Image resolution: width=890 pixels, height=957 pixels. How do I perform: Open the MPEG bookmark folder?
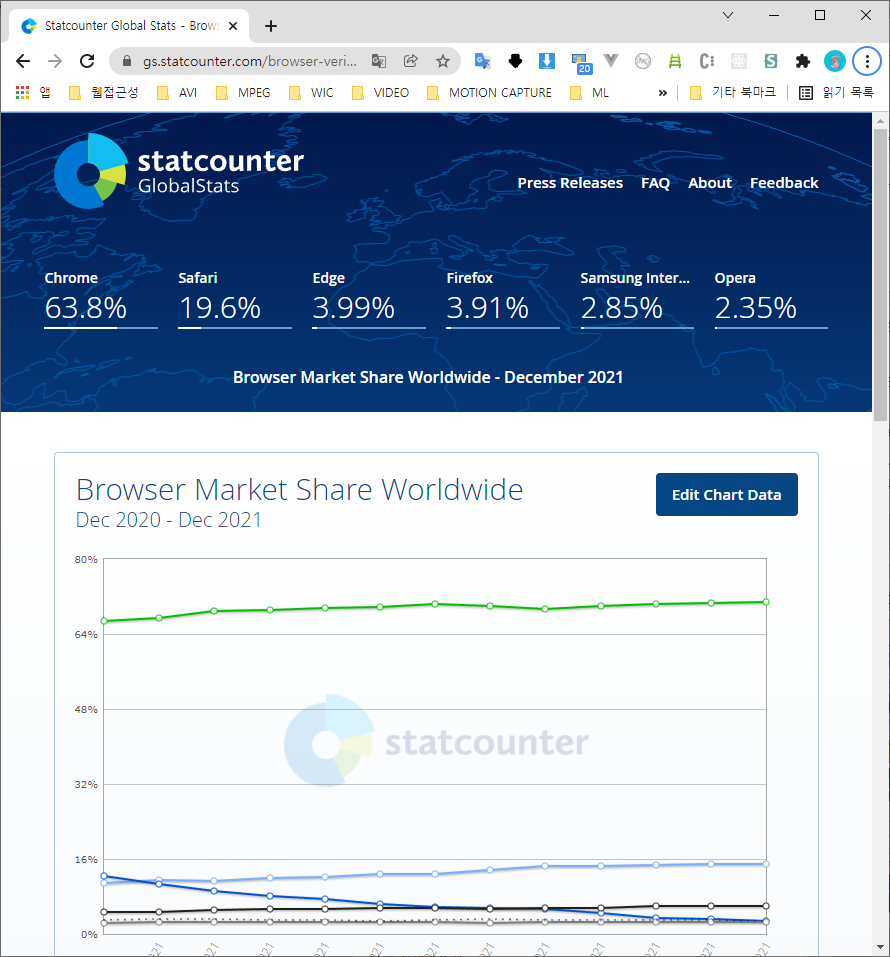point(243,92)
